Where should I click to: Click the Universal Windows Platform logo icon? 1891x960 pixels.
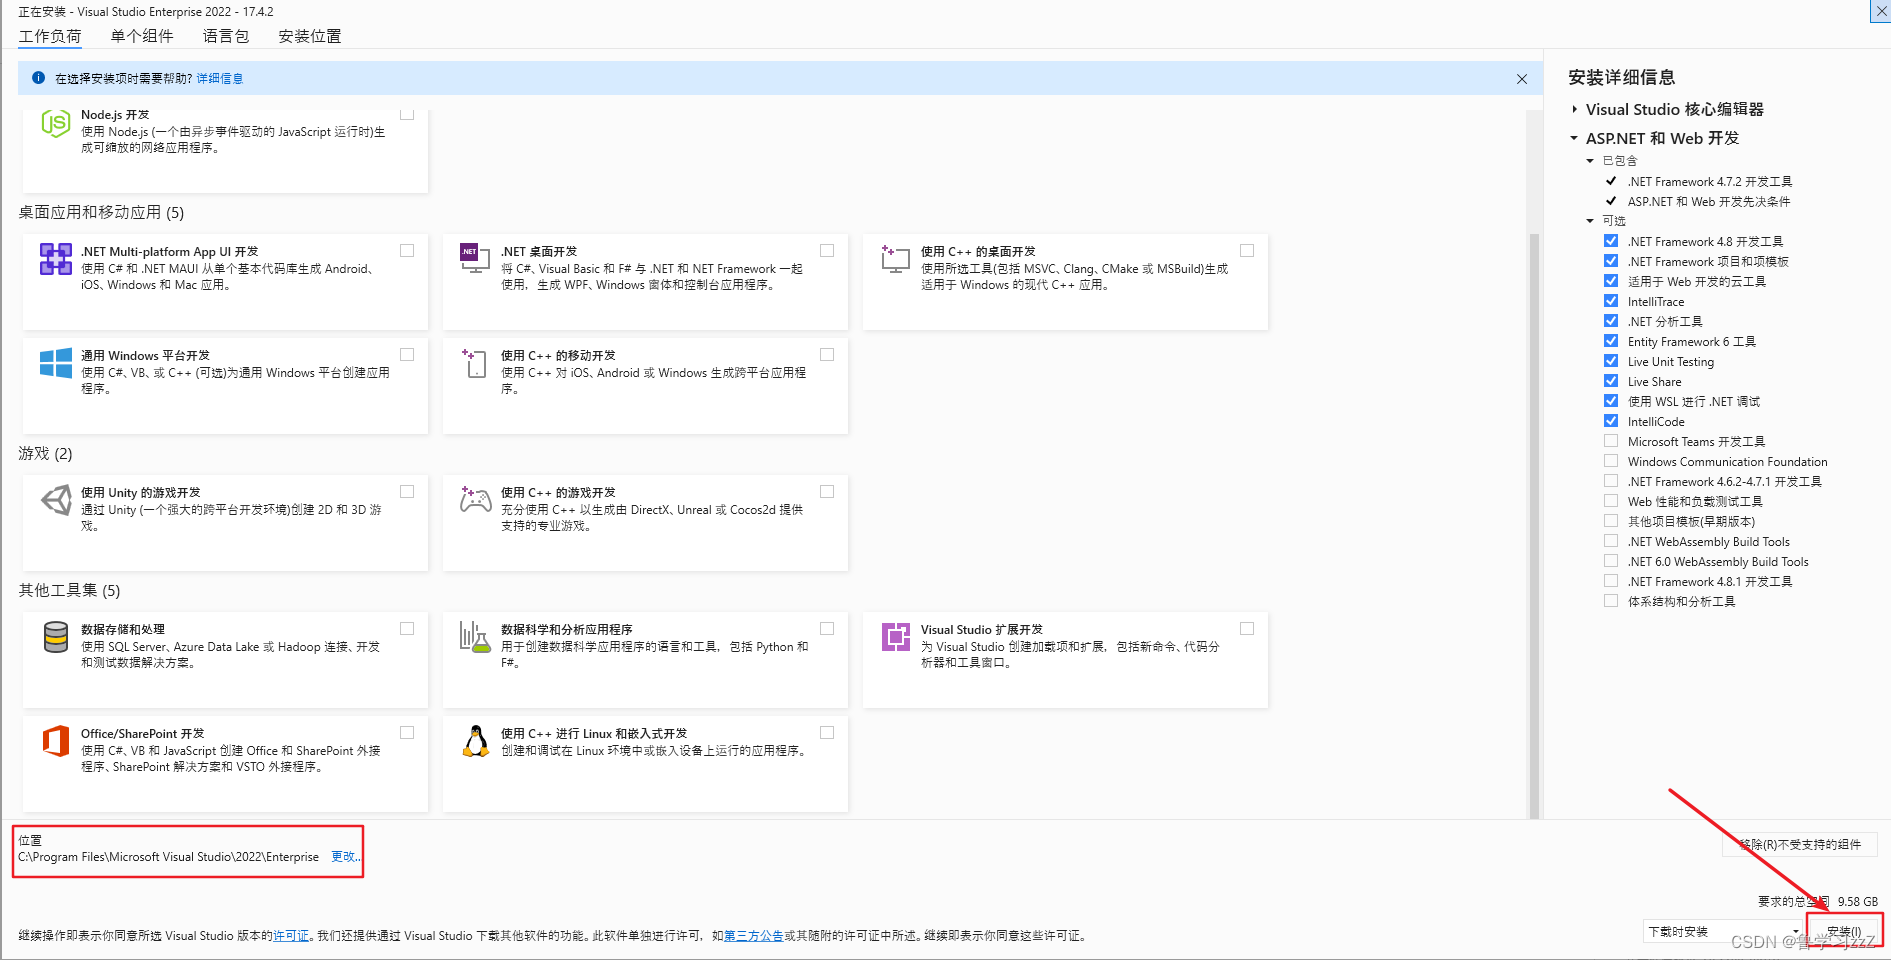[x=55, y=363]
